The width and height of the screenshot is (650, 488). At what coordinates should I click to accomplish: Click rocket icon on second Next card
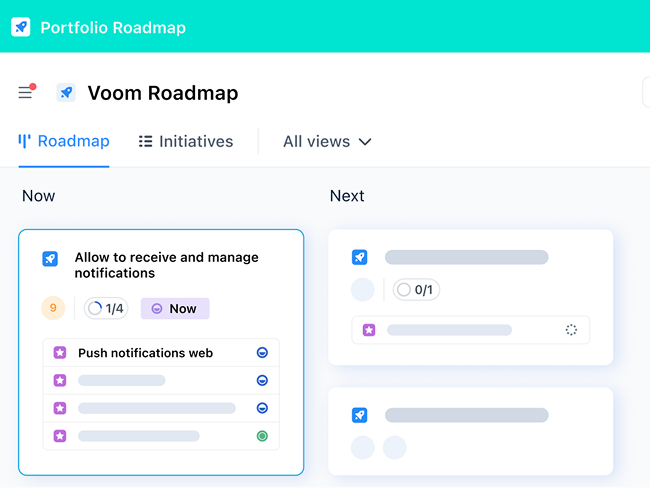click(359, 415)
